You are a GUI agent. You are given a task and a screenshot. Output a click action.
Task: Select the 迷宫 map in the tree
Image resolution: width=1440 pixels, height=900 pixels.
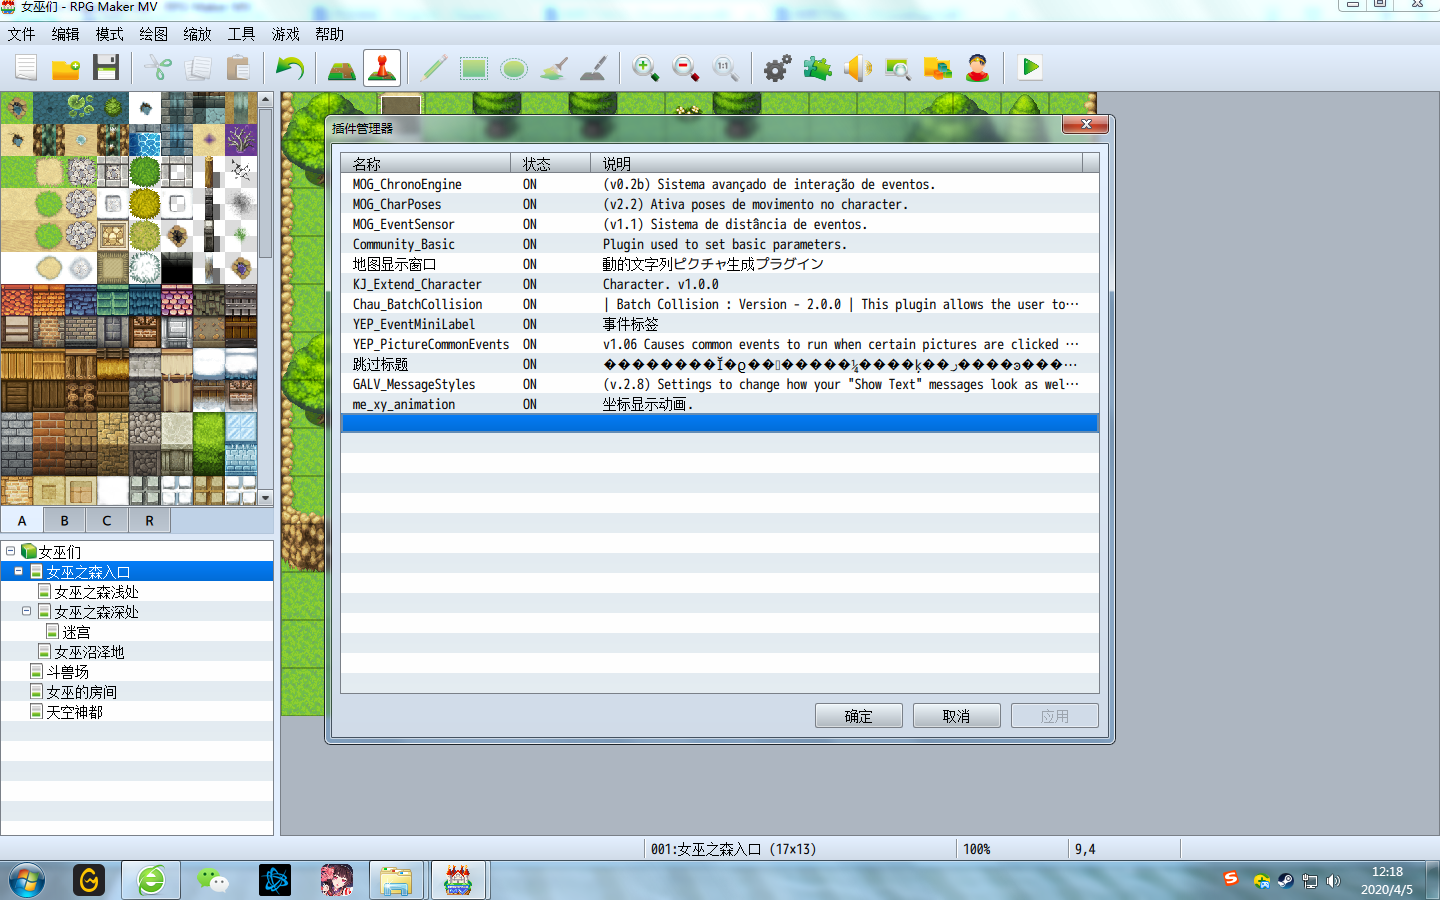pos(76,632)
